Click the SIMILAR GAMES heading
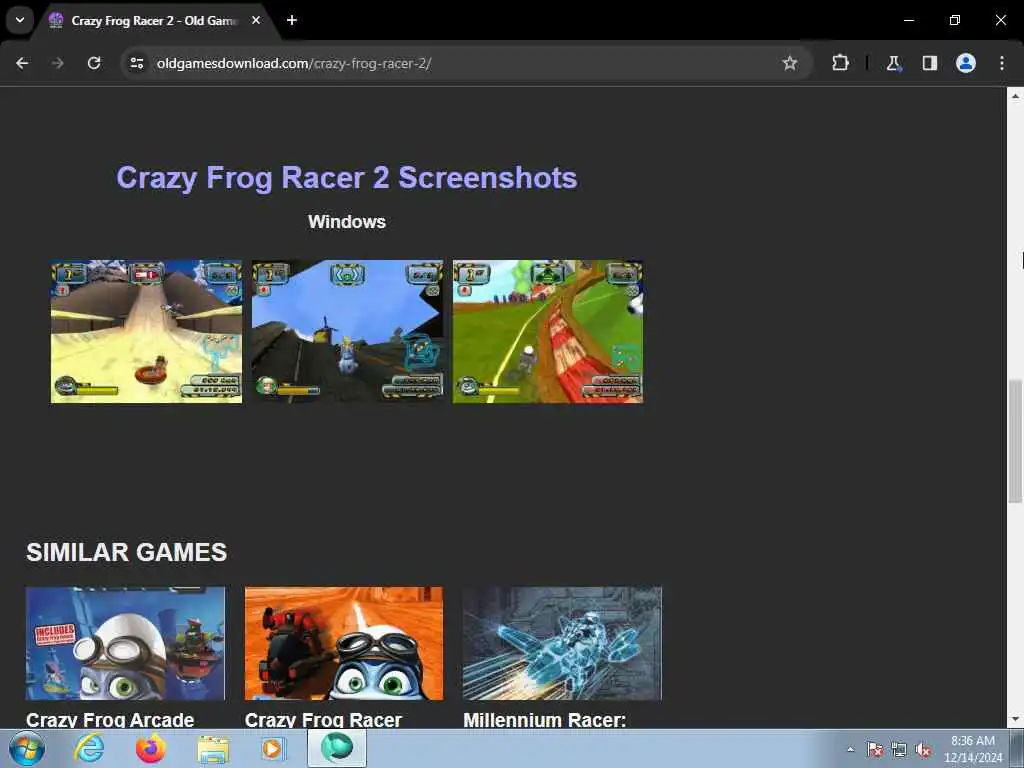Screen dimensions: 1024x768 point(127,552)
